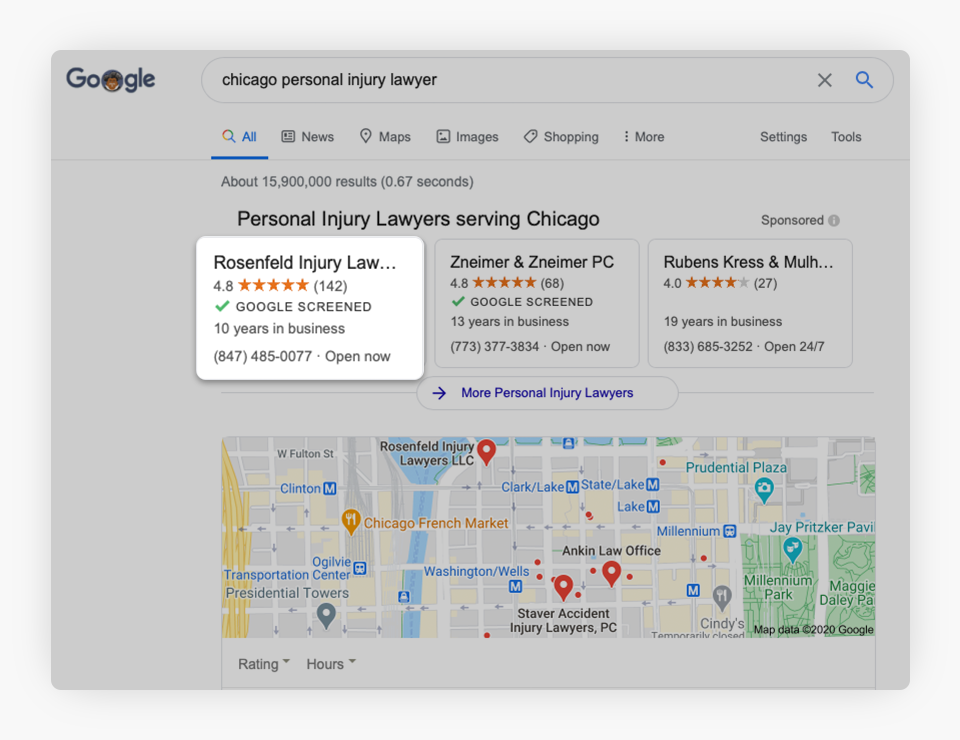Click the Sponsored info icon
The width and height of the screenshot is (960, 740).
[x=834, y=220]
